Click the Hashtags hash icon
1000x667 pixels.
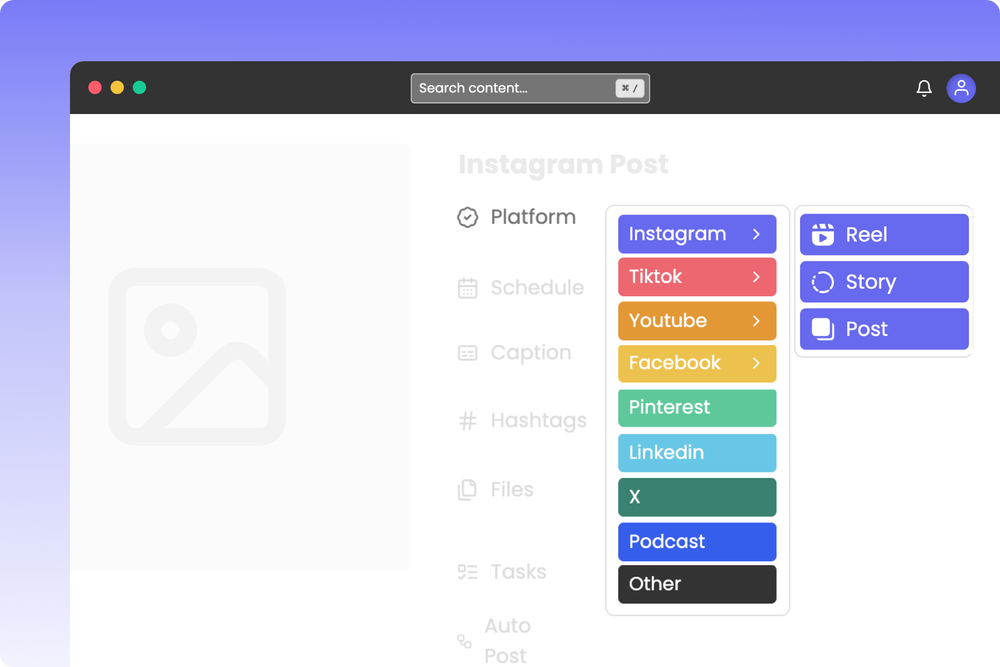pyautogui.click(x=467, y=421)
